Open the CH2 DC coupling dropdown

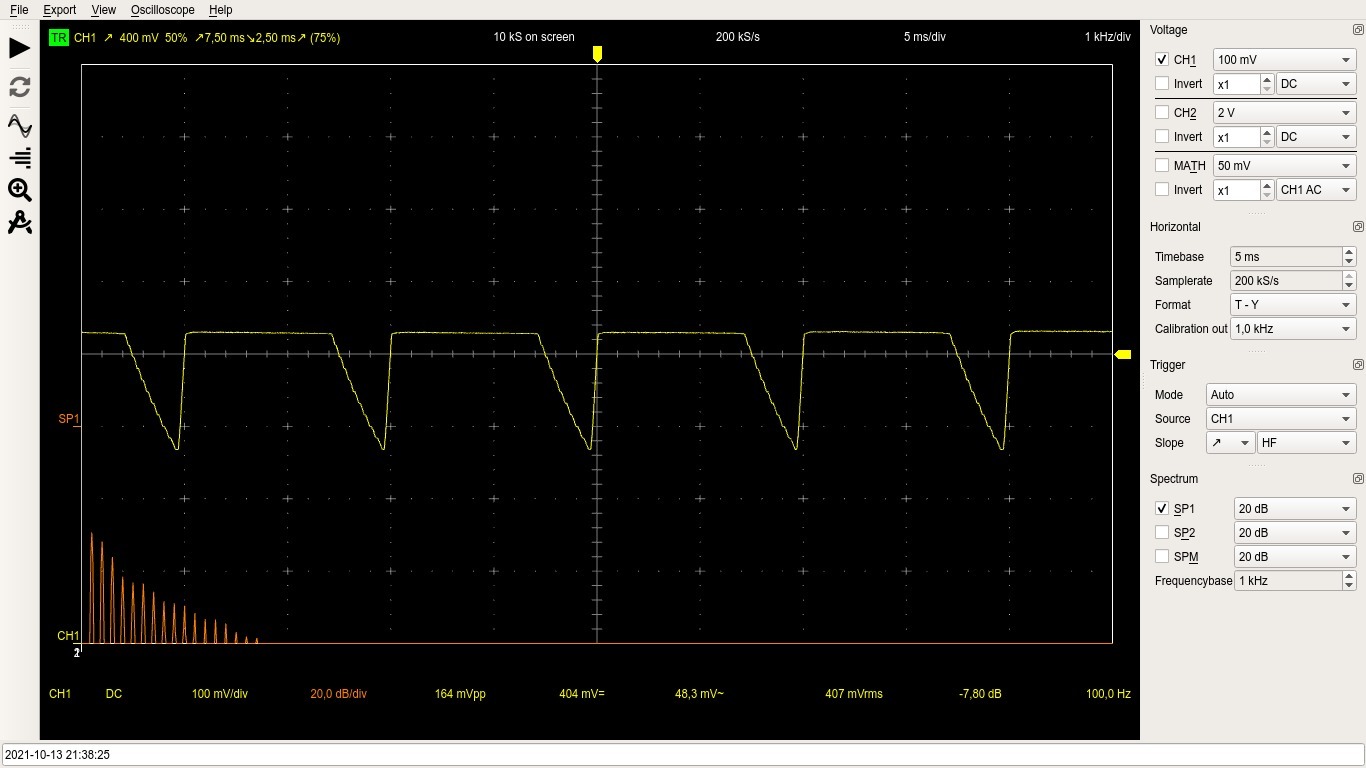tap(1316, 137)
